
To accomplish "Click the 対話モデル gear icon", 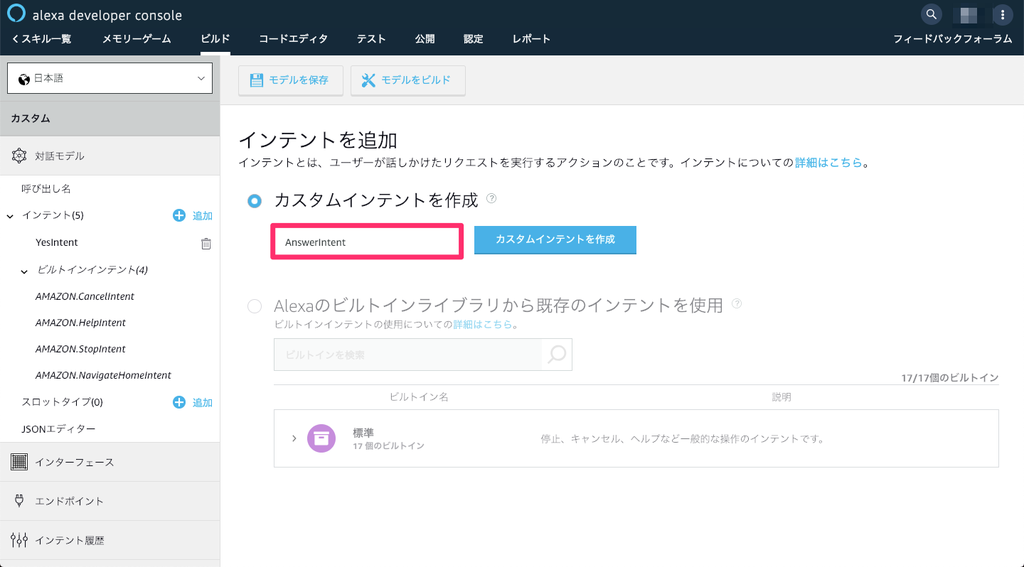I will click(19, 155).
